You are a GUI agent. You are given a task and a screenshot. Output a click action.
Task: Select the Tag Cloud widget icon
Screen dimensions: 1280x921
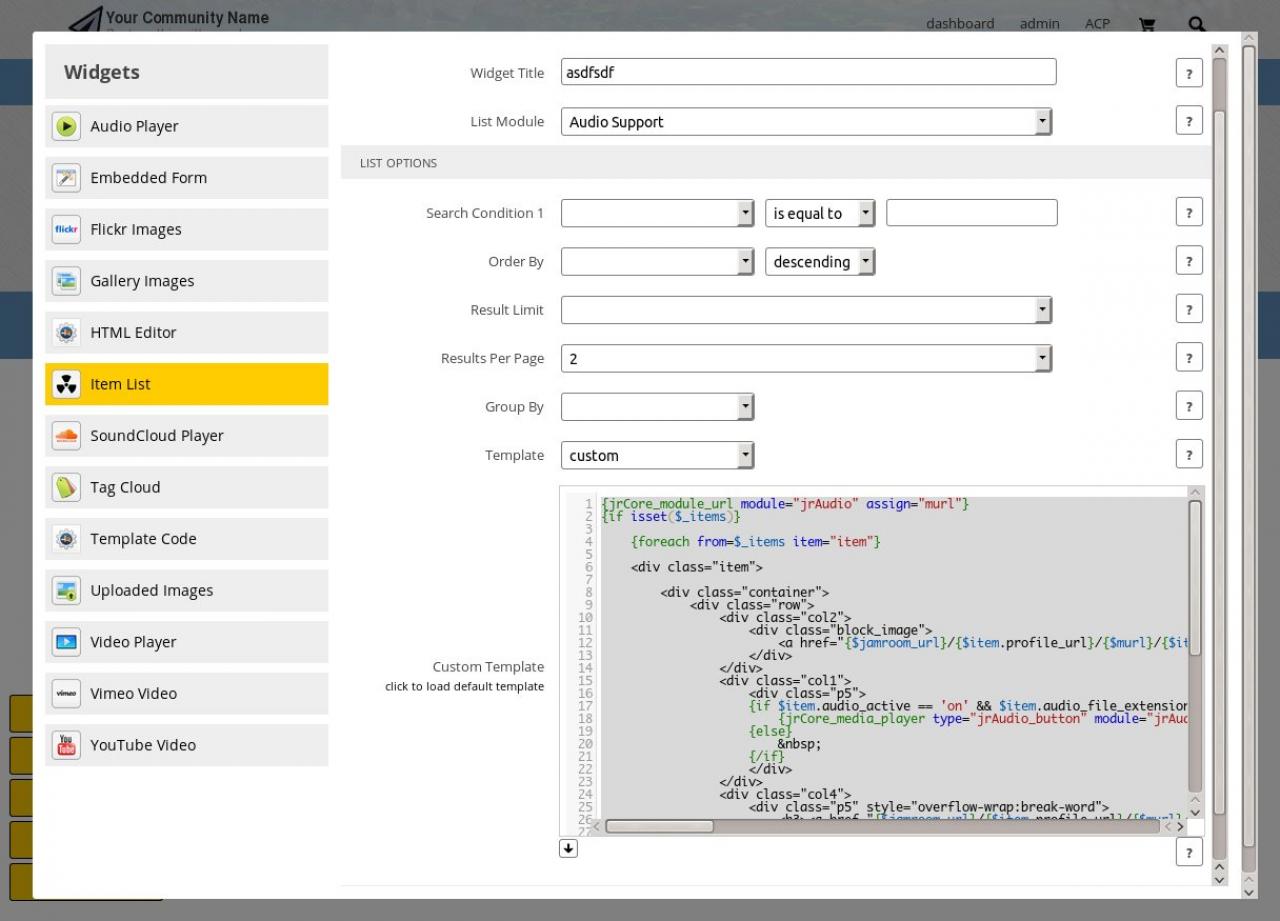pos(66,487)
